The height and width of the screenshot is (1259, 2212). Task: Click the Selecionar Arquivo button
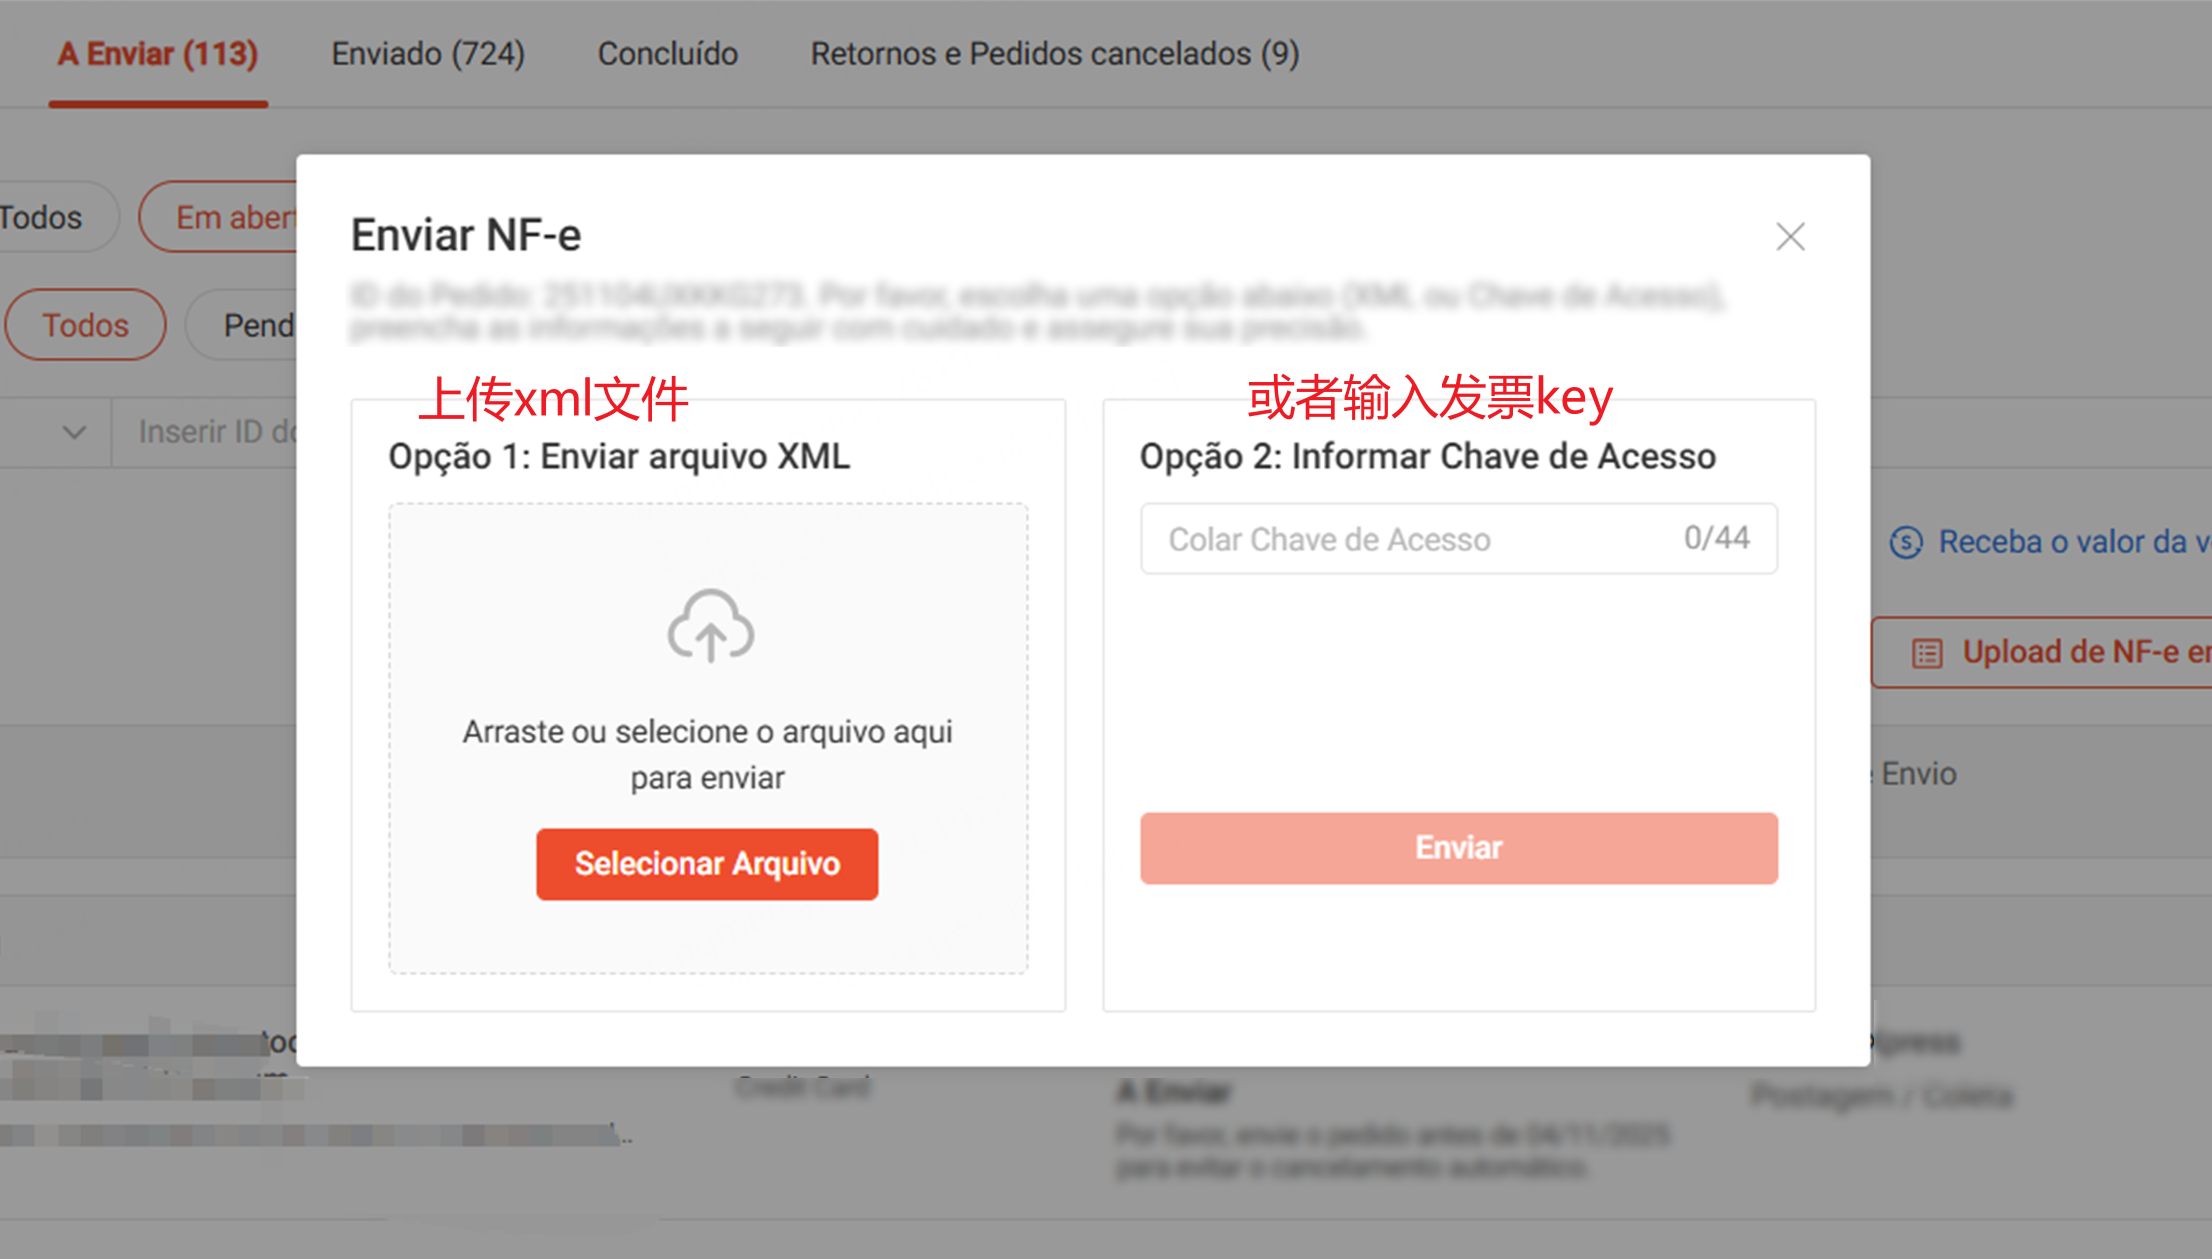coord(707,864)
